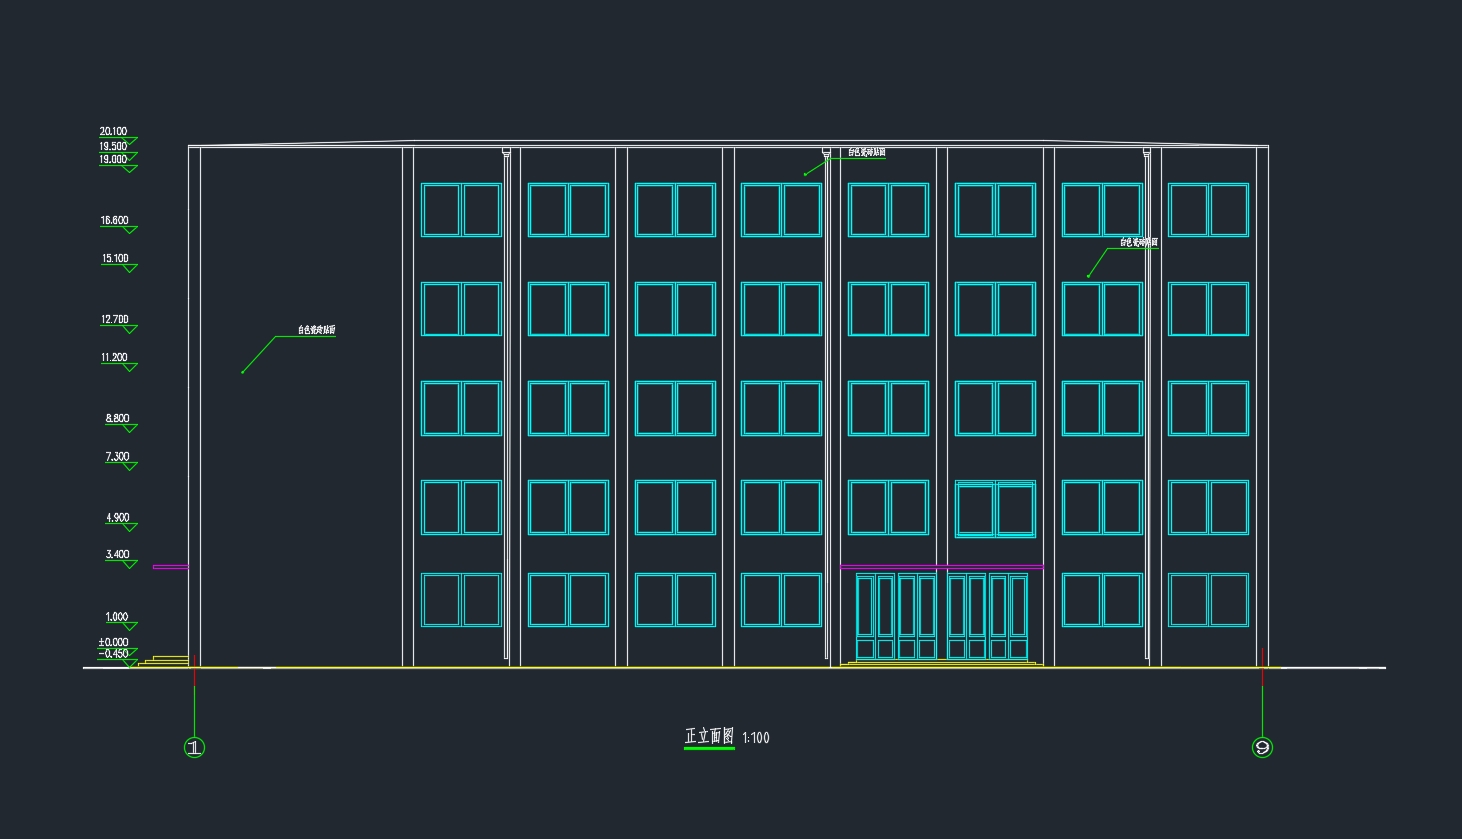Screen dimensions: 1462x839
Task: Click the 1:100 scale label
Action: (756, 738)
